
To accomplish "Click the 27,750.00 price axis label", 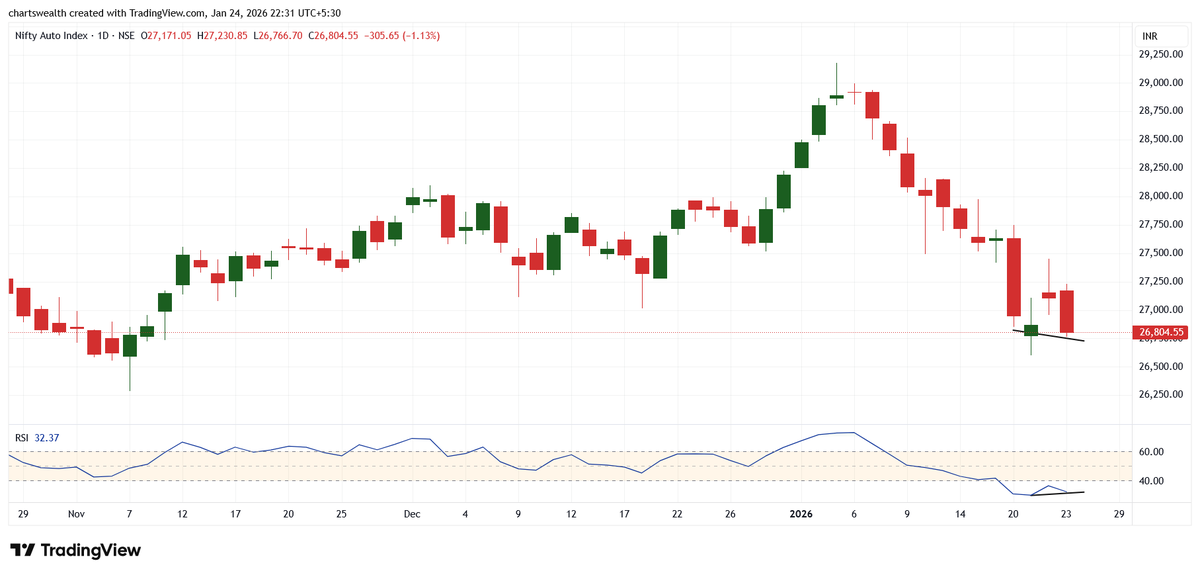I will coord(1161,225).
